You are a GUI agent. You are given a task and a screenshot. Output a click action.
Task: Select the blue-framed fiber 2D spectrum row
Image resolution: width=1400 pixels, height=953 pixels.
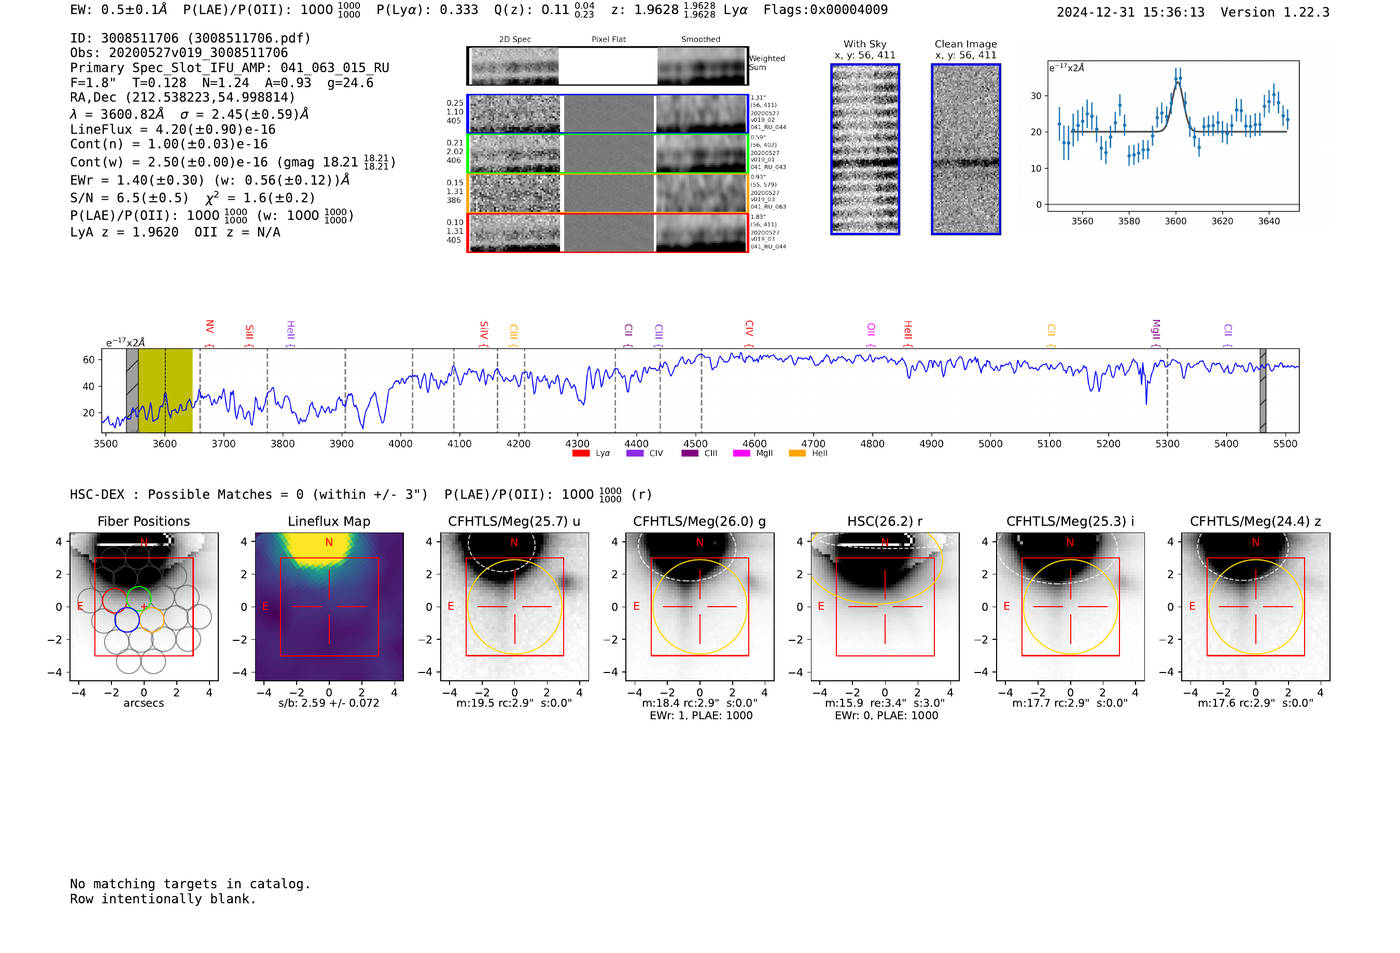pyautogui.click(x=608, y=114)
